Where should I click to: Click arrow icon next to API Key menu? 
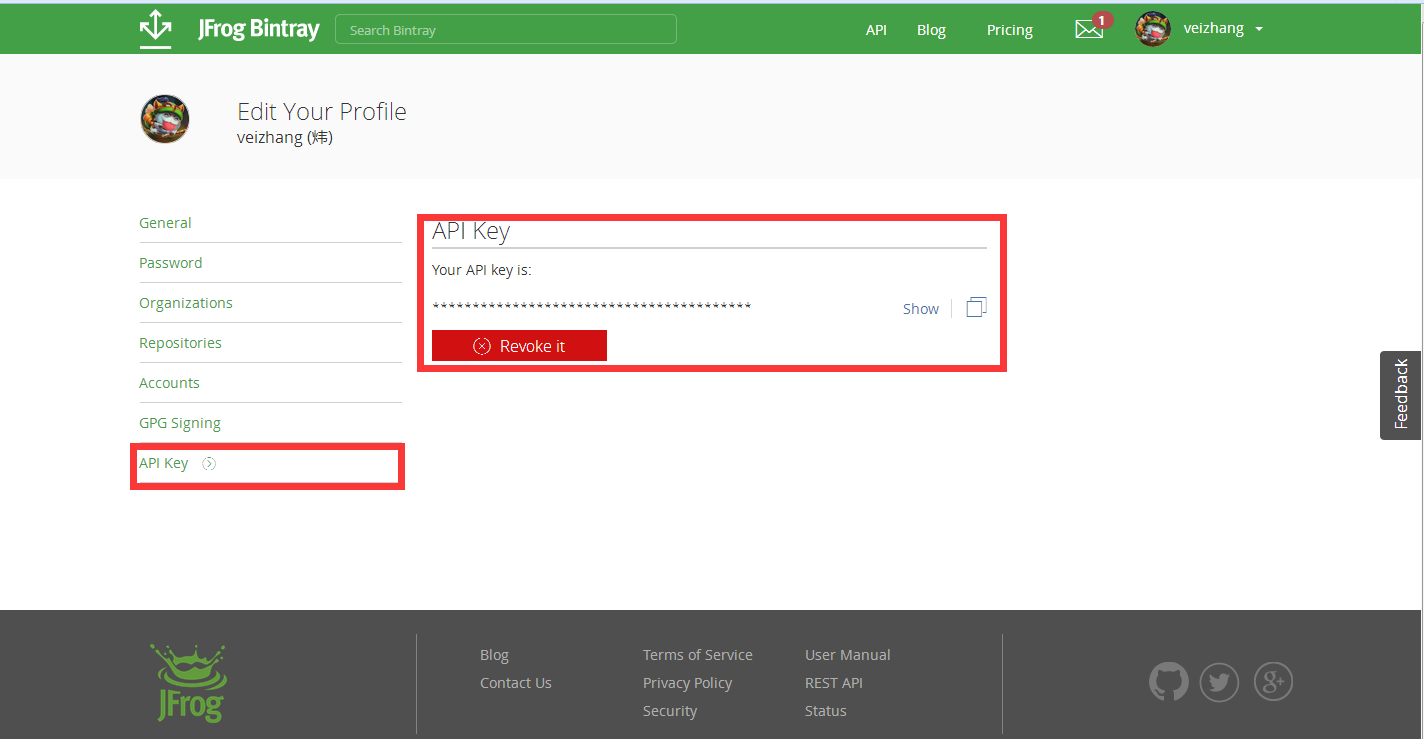tap(208, 463)
